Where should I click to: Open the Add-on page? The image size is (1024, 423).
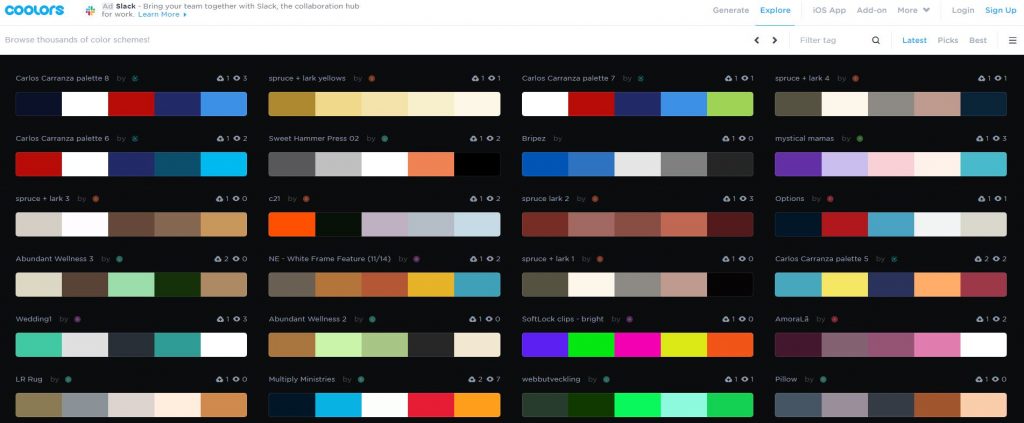[872, 10]
